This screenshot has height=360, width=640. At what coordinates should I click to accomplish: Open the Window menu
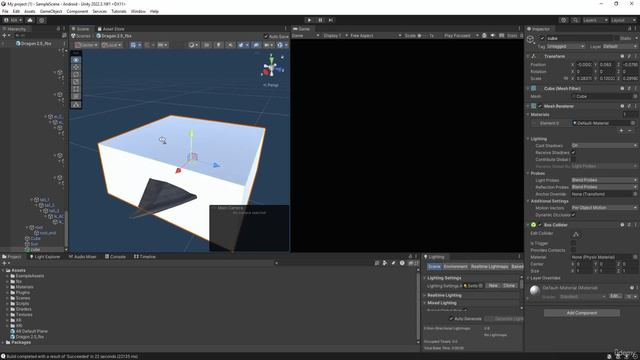point(138,11)
